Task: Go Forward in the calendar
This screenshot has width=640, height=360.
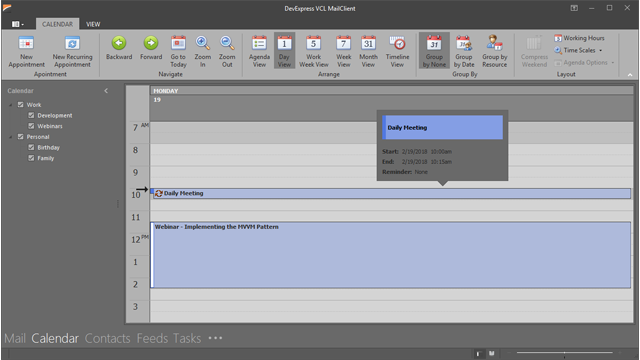Action: pyautogui.click(x=151, y=48)
